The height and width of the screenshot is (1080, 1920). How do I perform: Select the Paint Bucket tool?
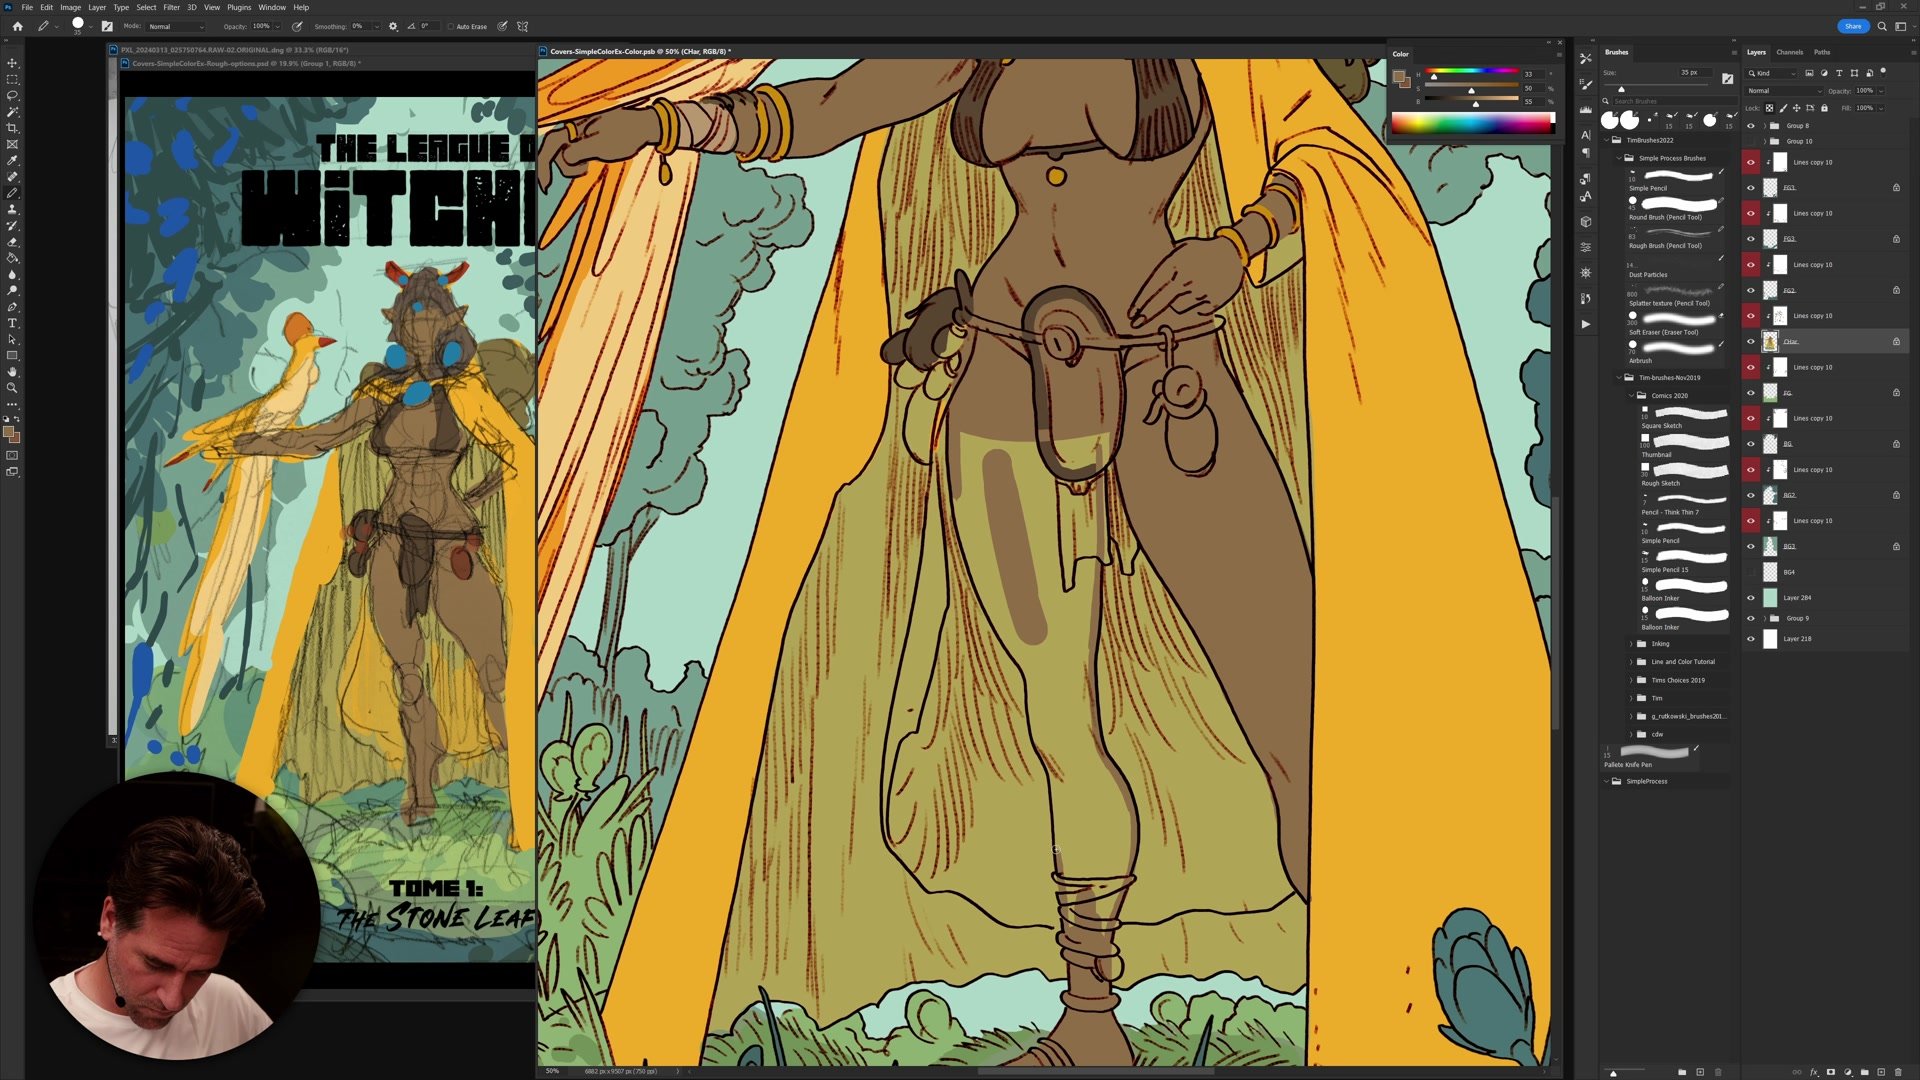coord(12,258)
